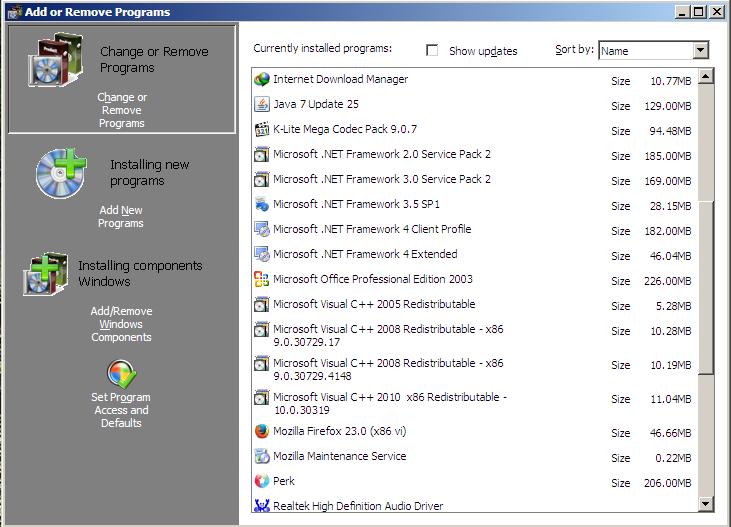The height and width of the screenshot is (527, 731).
Task: Click the Visual C++ 2005 Redistributable icon
Action: (x=262, y=304)
